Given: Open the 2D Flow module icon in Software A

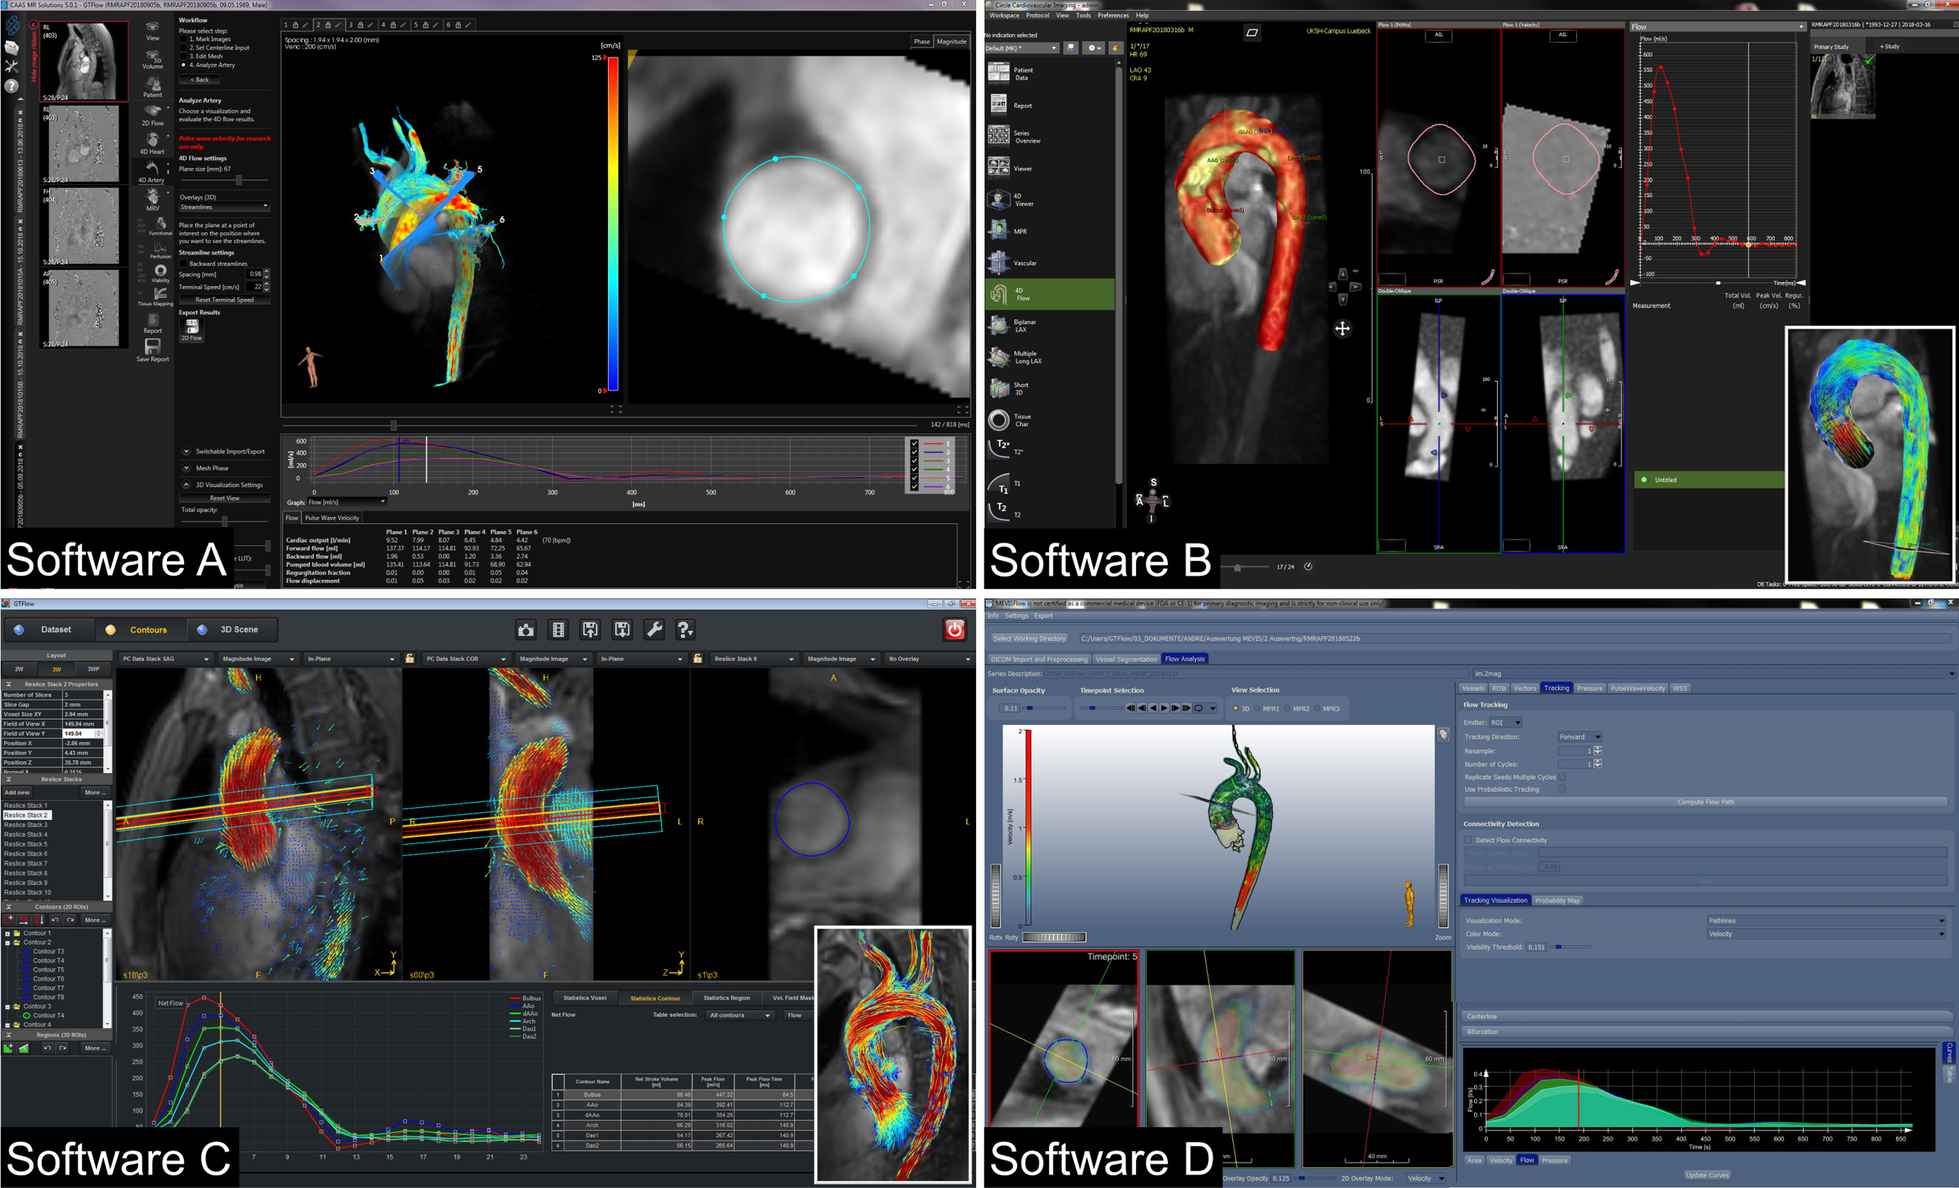Looking at the screenshot, I should click(152, 114).
